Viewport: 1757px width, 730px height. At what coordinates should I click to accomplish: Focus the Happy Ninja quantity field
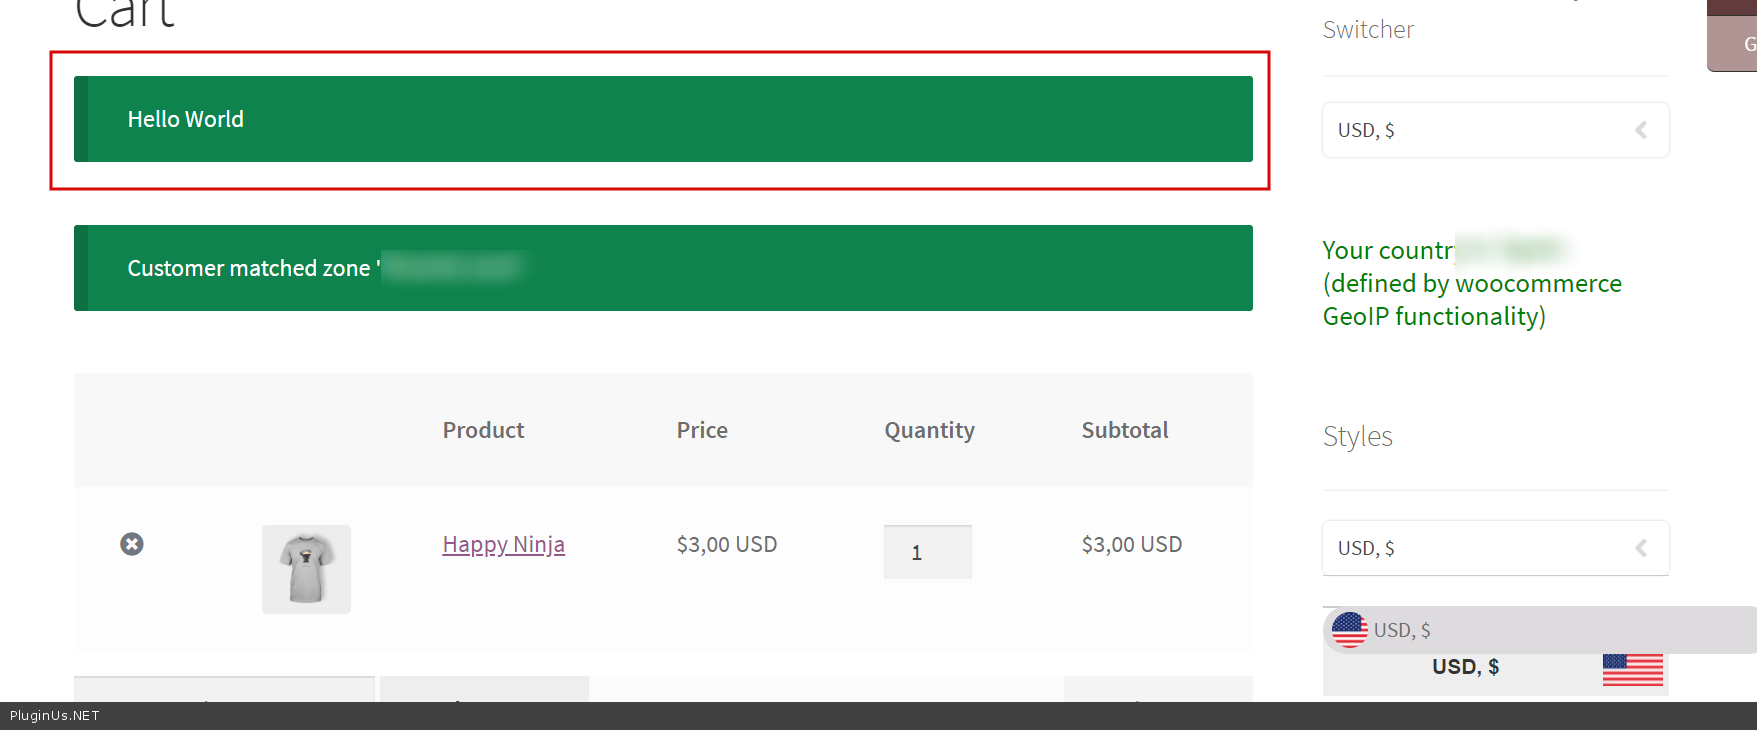[927, 552]
